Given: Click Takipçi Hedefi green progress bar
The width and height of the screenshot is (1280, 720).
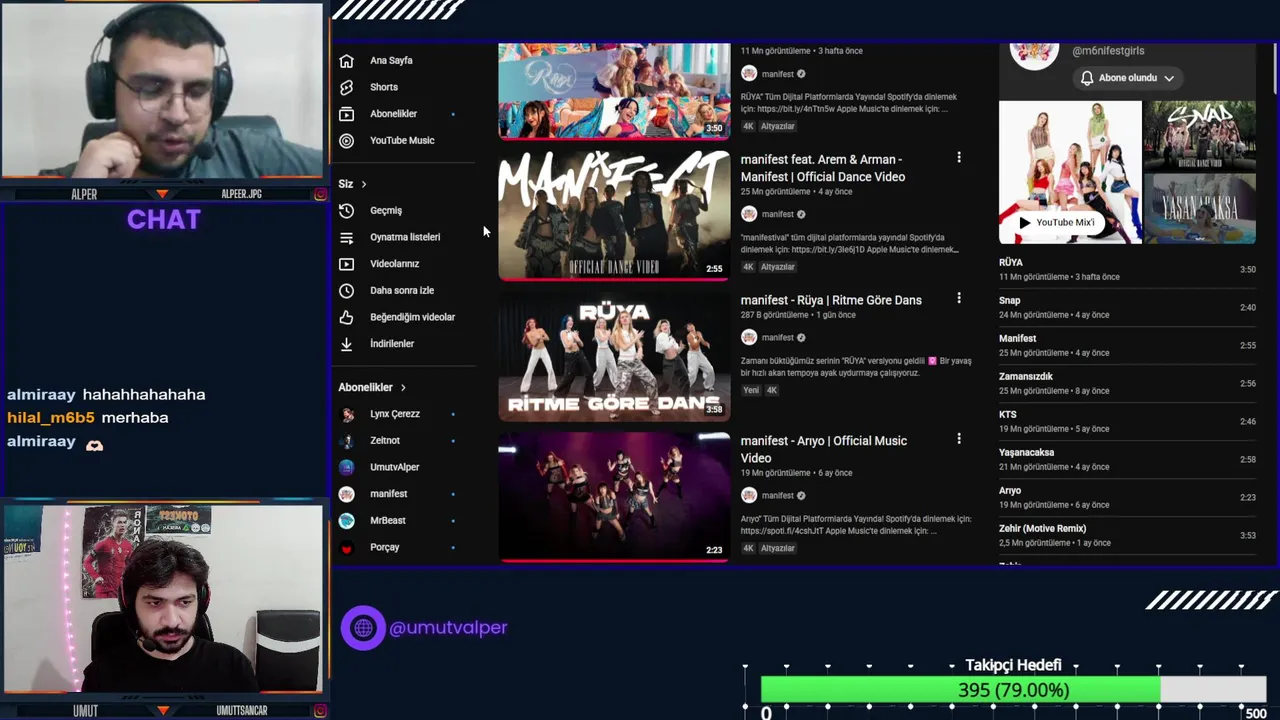Looking at the screenshot, I should [960, 690].
